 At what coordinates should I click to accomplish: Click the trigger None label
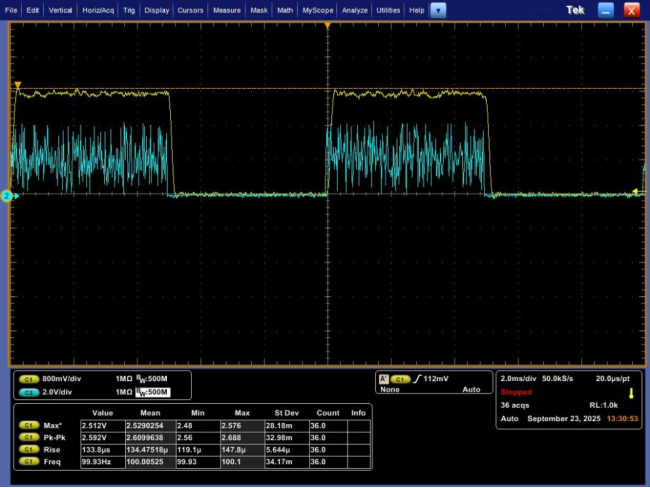click(x=390, y=390)
